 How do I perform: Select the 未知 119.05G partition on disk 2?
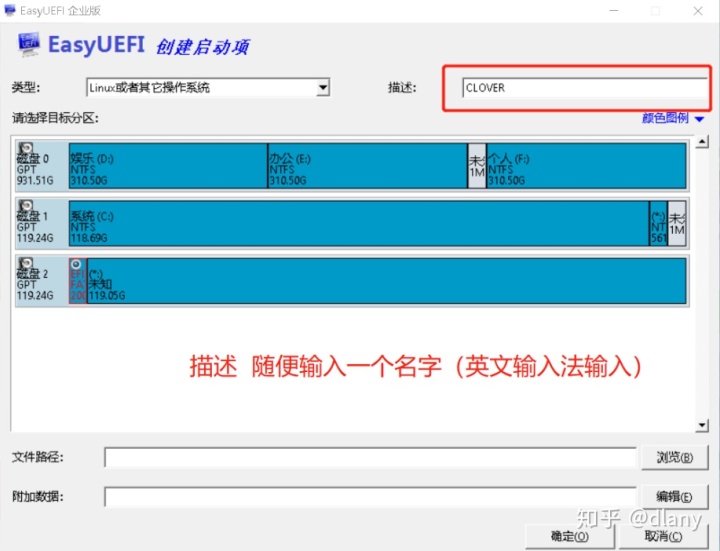387,281
